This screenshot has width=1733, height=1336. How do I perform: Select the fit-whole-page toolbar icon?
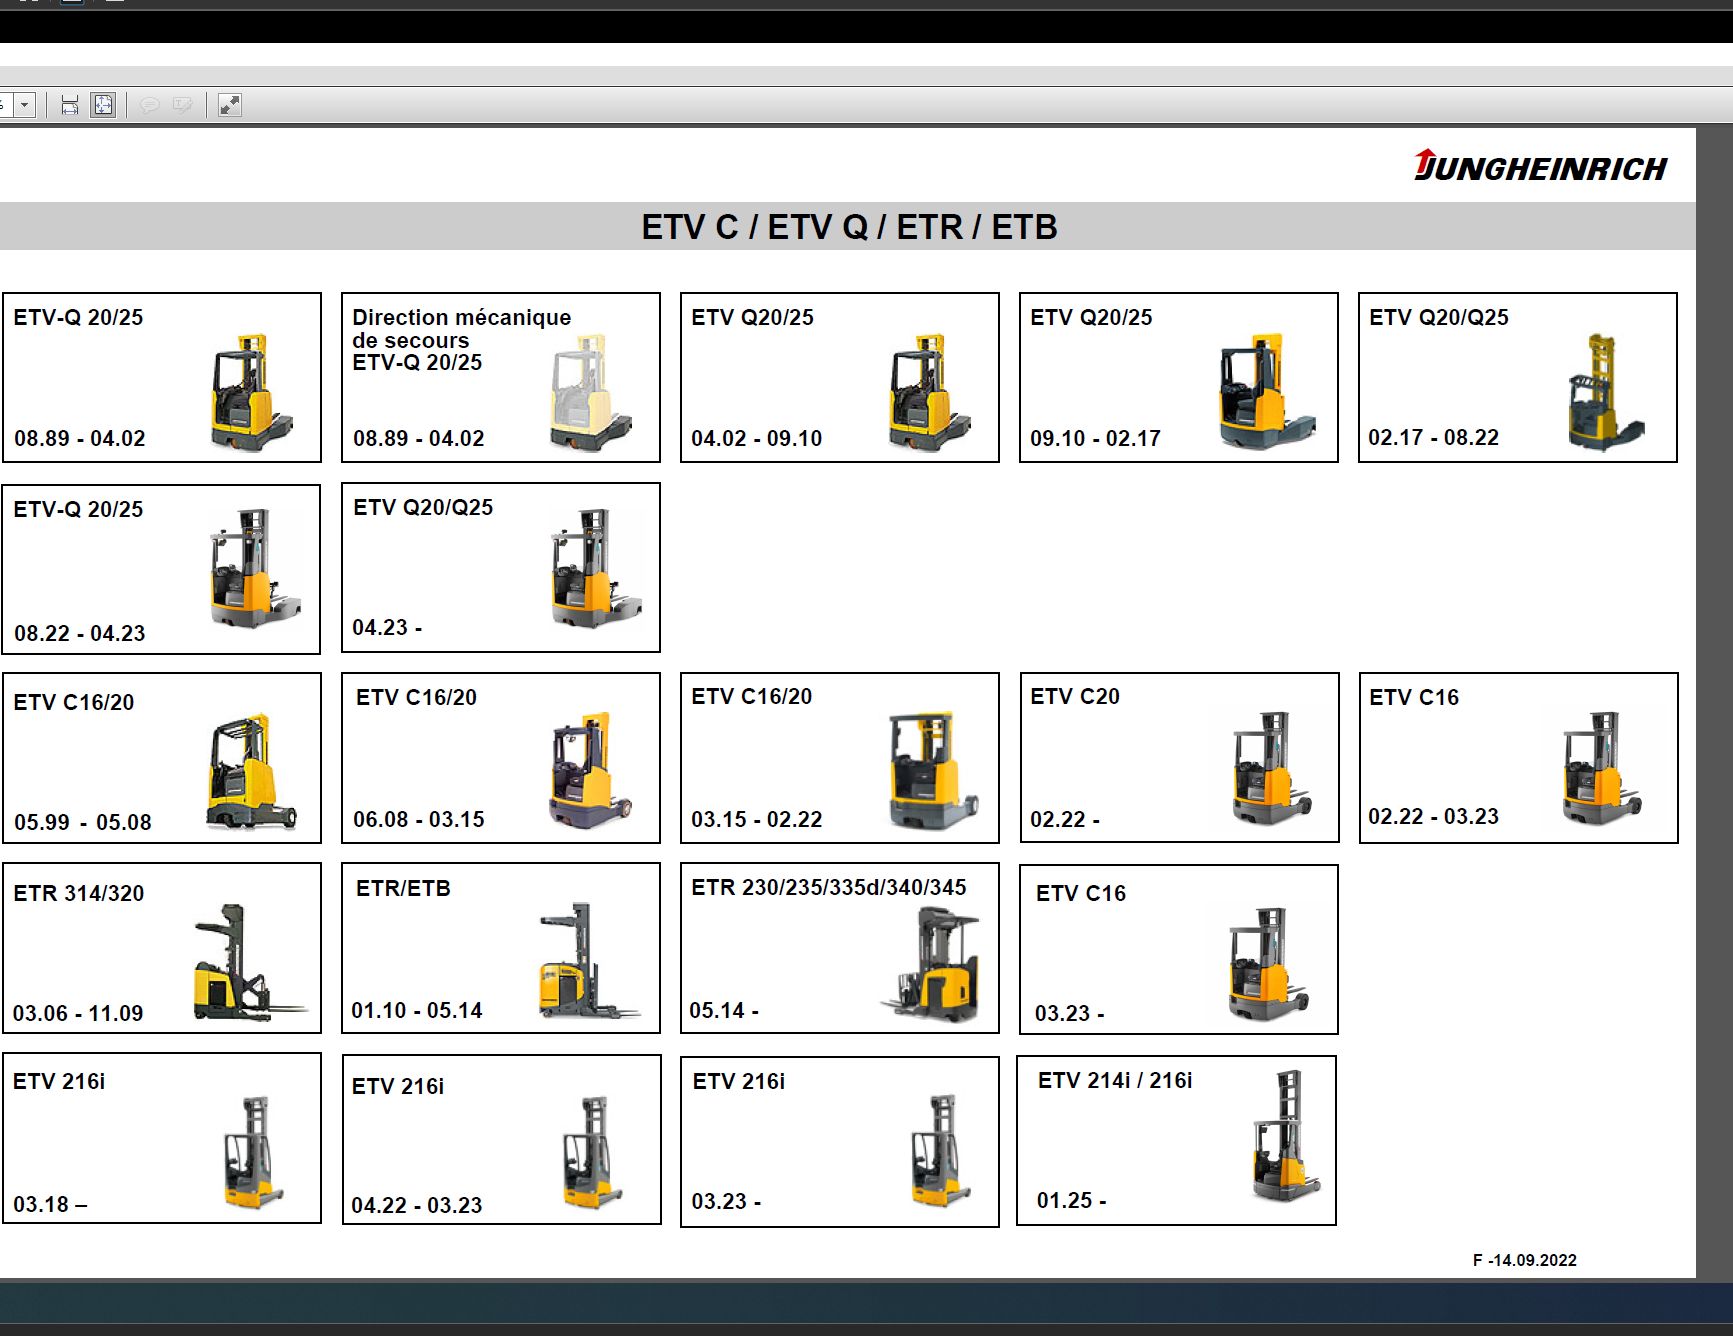click(101, 104)
